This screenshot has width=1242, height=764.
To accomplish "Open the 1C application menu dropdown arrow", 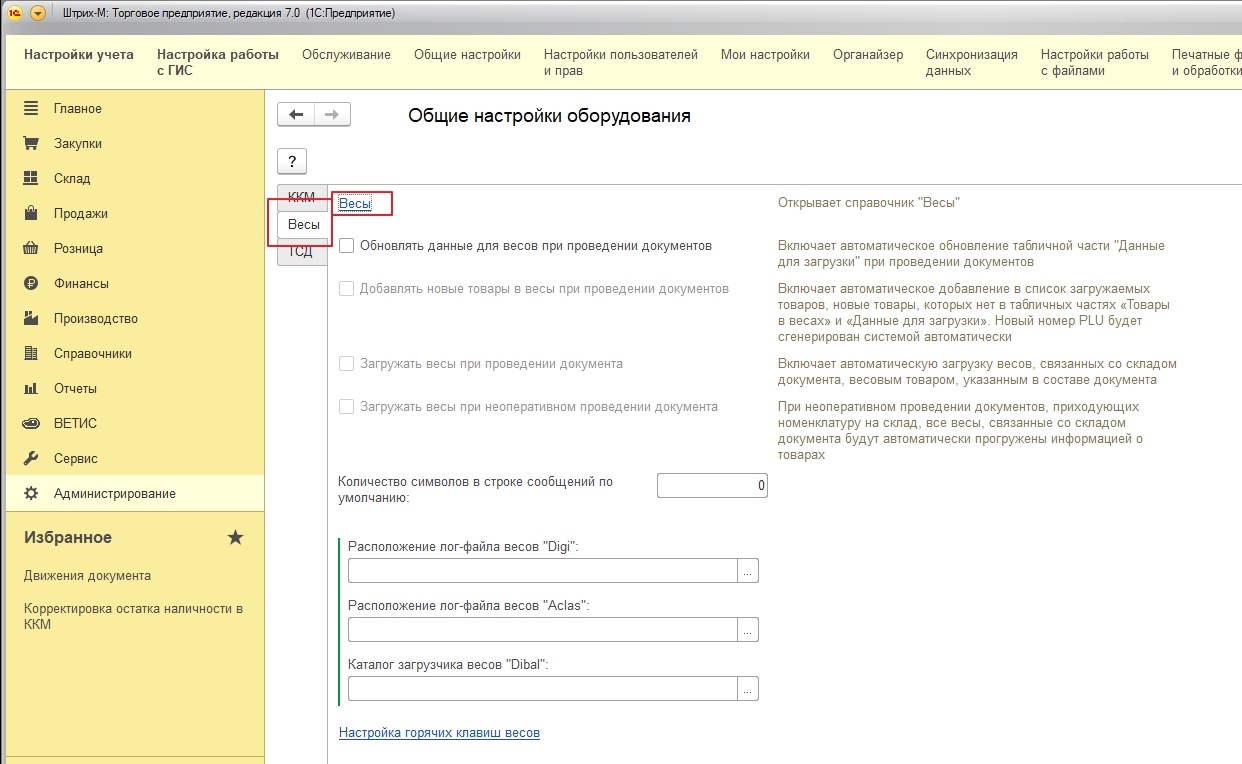I will coord(38,13).
